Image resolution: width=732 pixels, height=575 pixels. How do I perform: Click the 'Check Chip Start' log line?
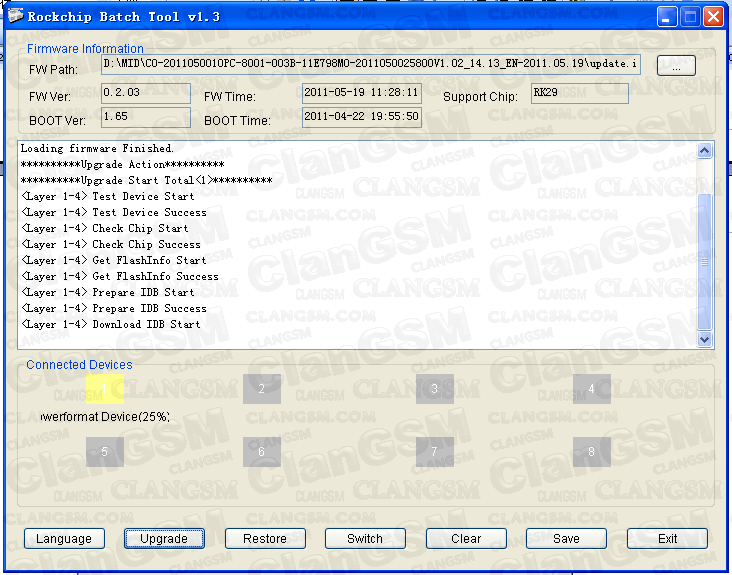point(105,228)
